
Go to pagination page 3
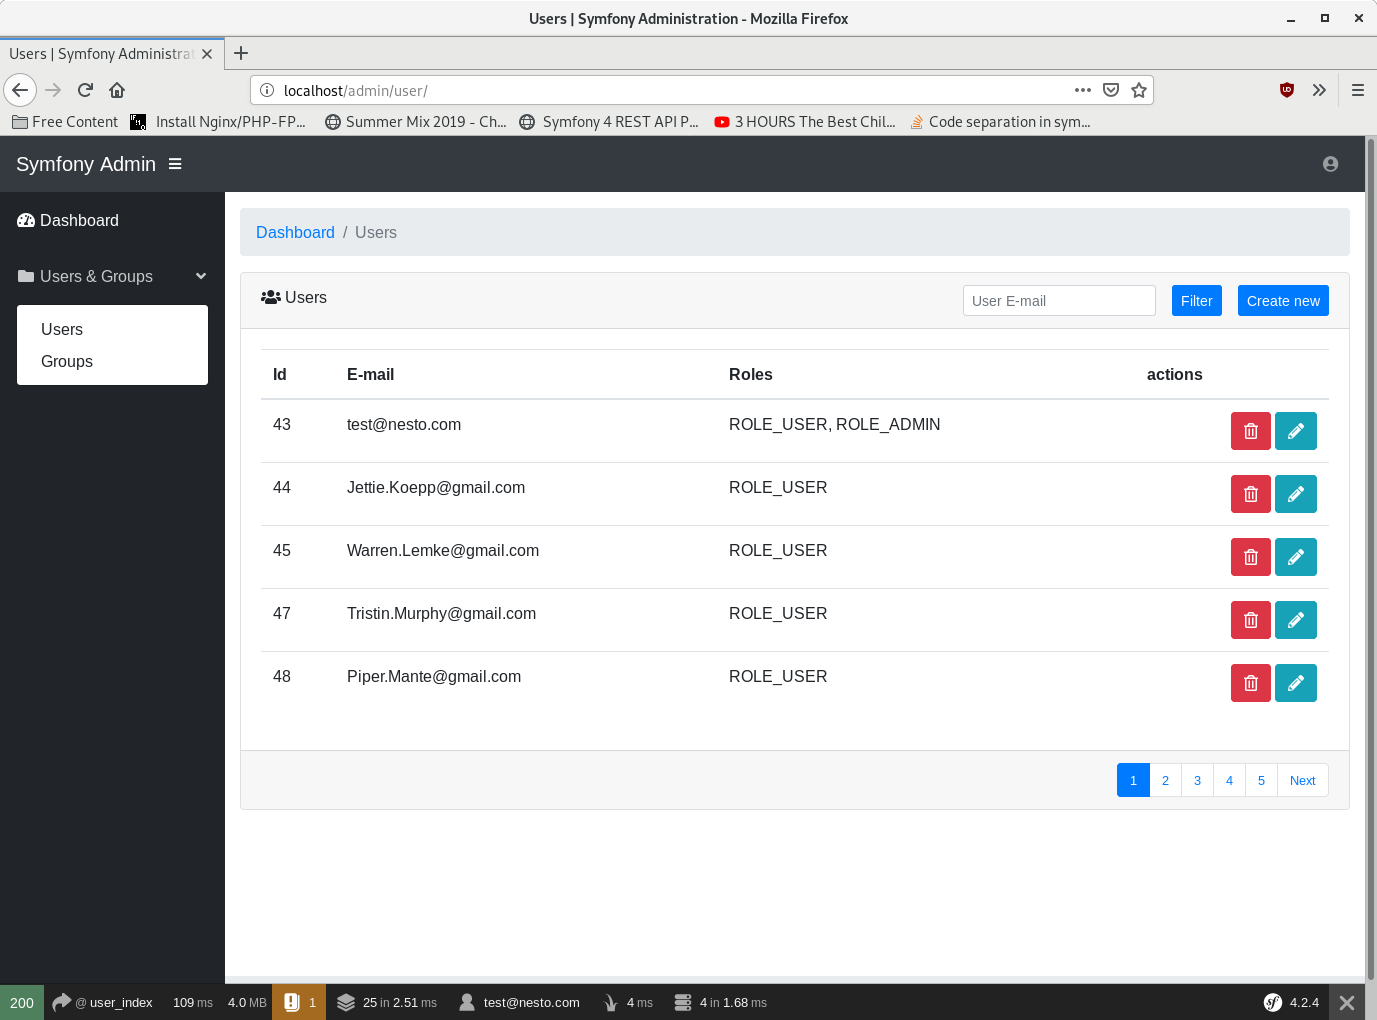(x=1197, y=780)
